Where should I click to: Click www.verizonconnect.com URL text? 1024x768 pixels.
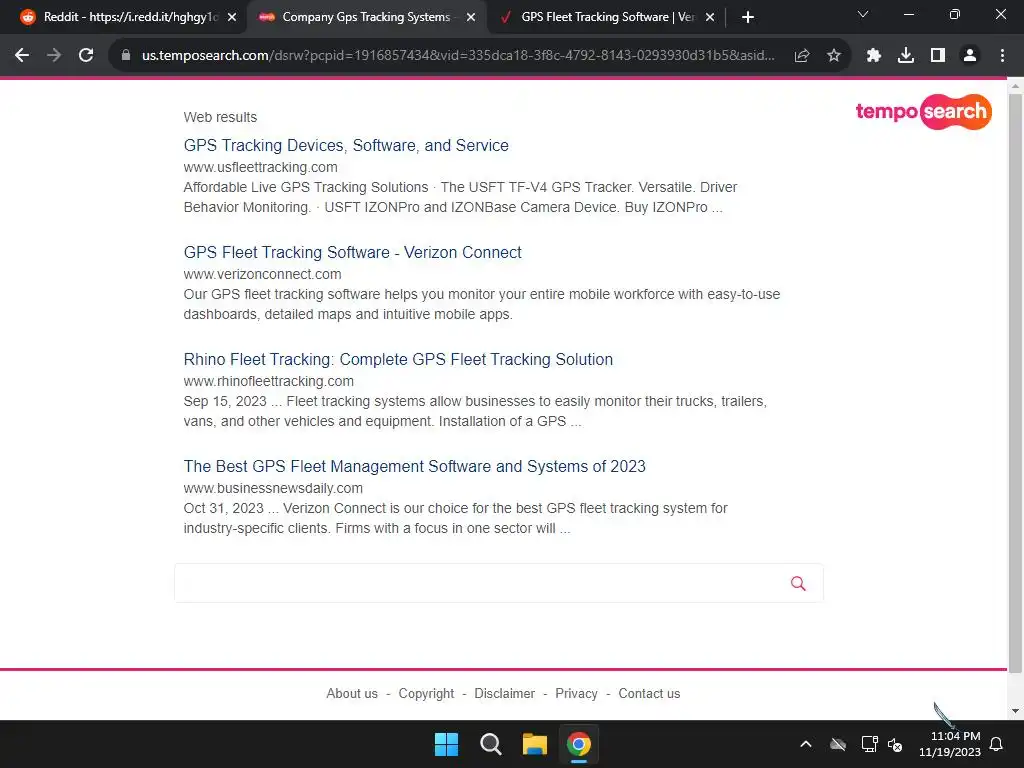click(263, 275)
